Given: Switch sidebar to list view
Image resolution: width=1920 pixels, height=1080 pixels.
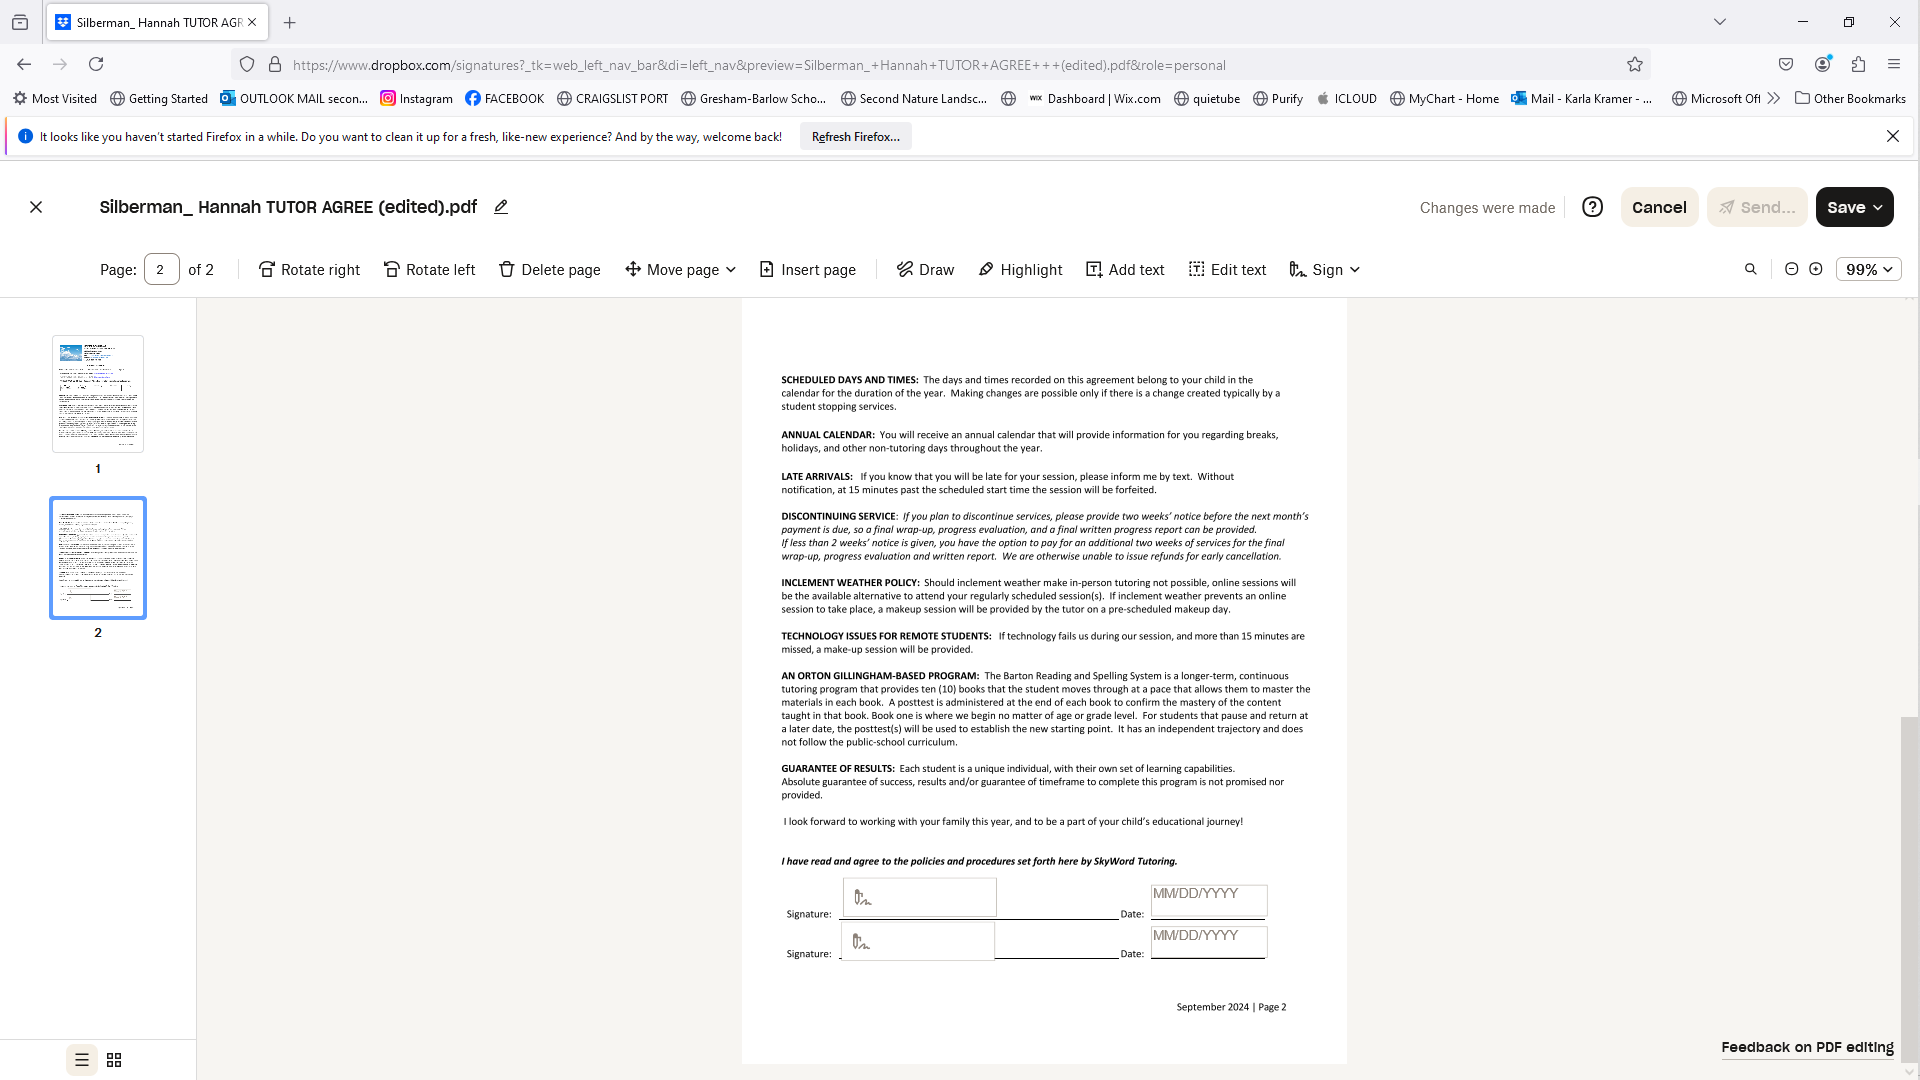Looking at the screenshot, I should (x=82, y=1060).
